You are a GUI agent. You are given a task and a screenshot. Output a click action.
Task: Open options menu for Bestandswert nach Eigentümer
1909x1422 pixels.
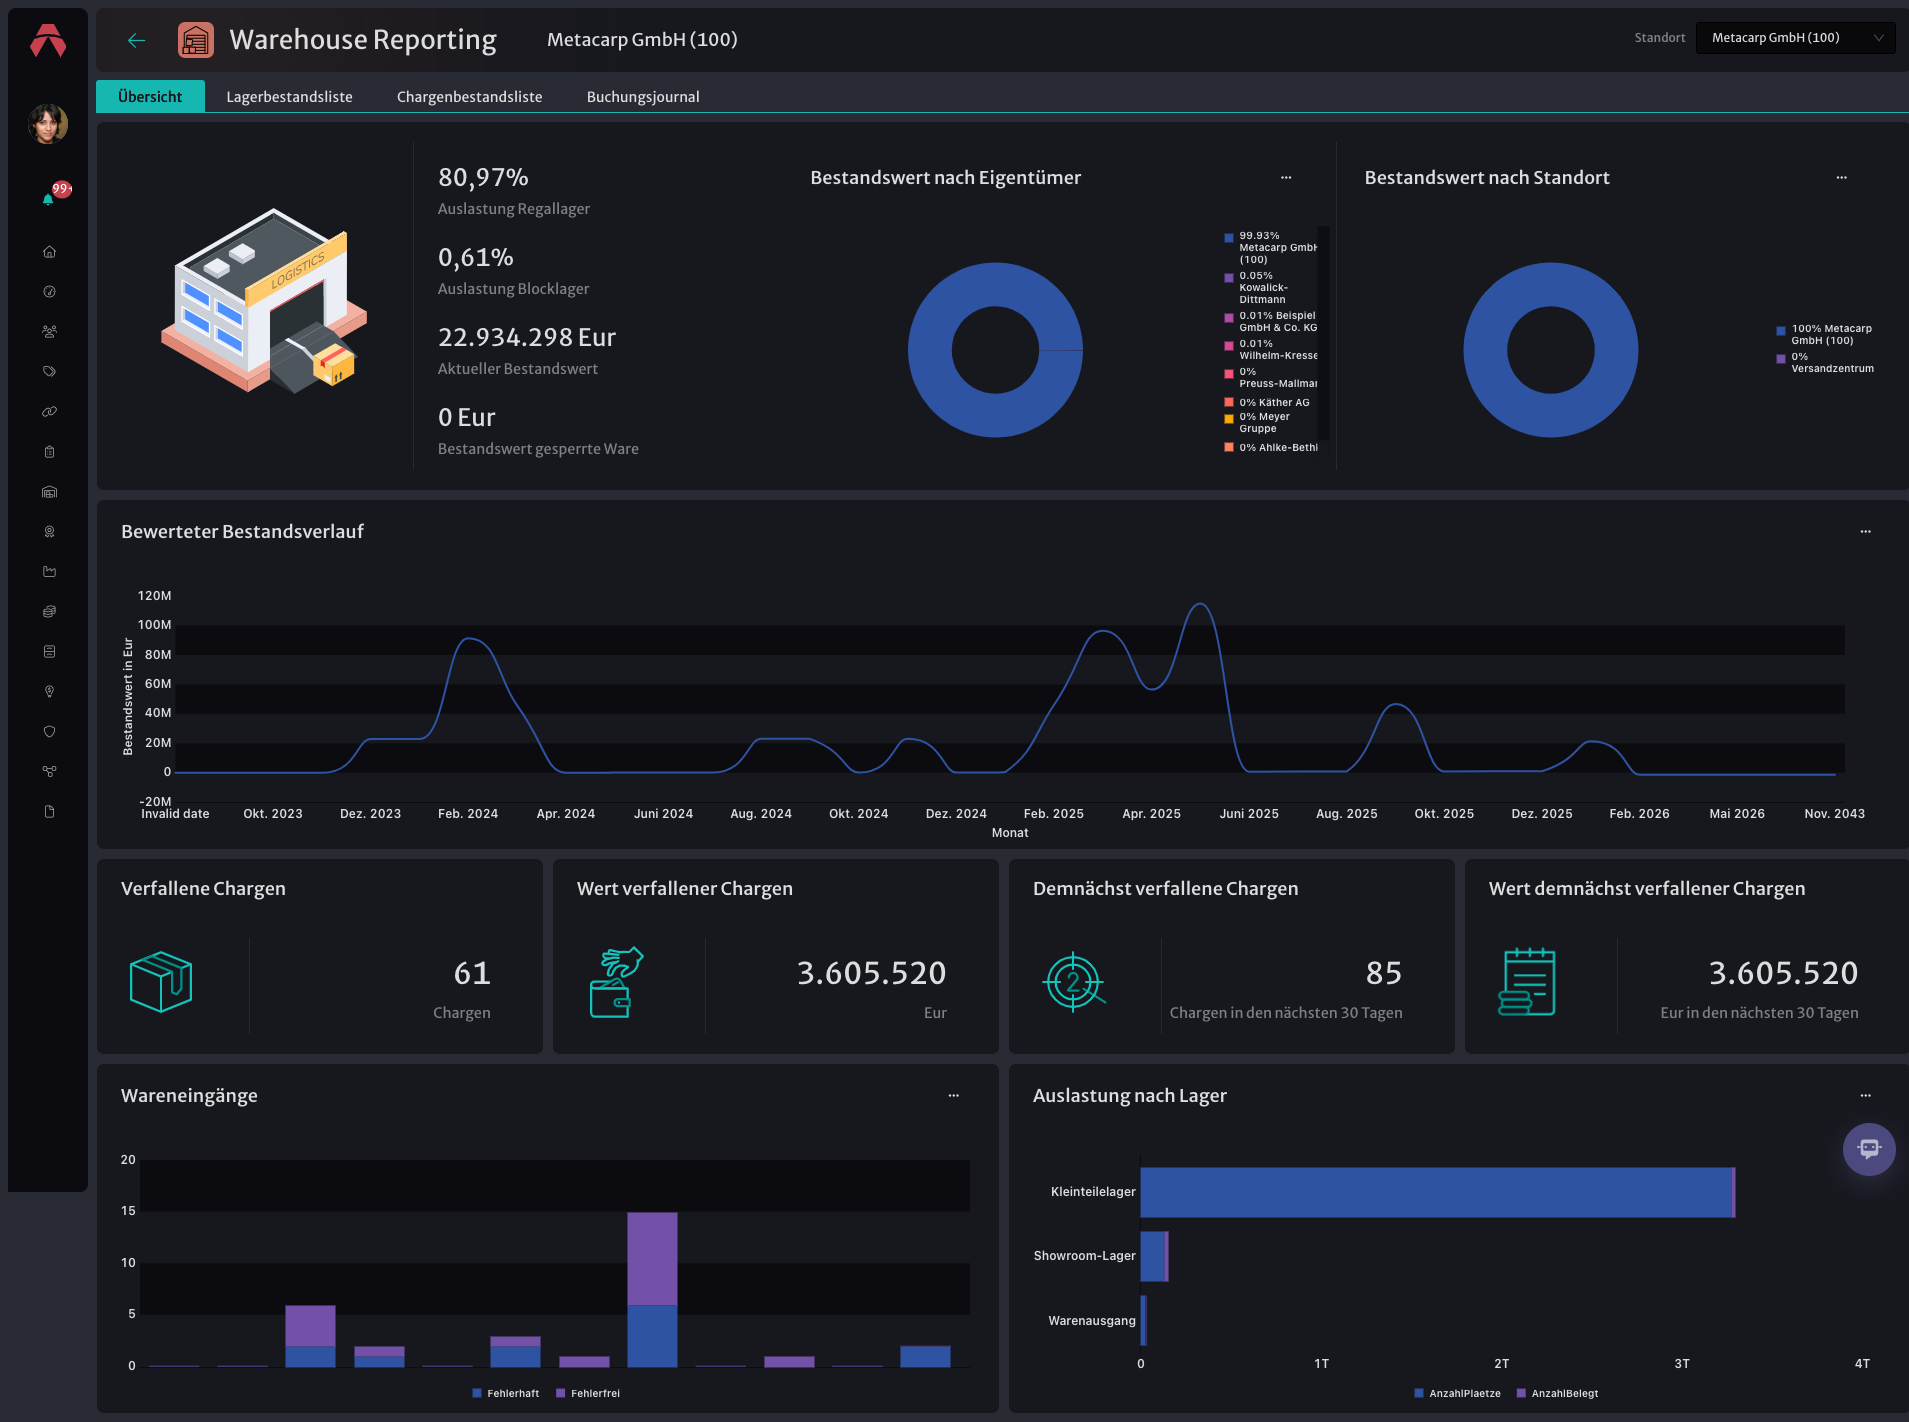[1286, 178]
